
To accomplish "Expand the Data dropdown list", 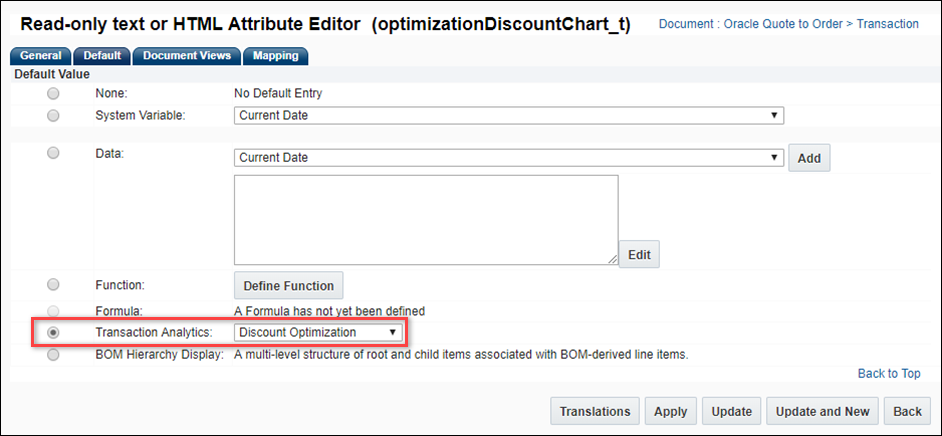I will (x=508, y=157).
